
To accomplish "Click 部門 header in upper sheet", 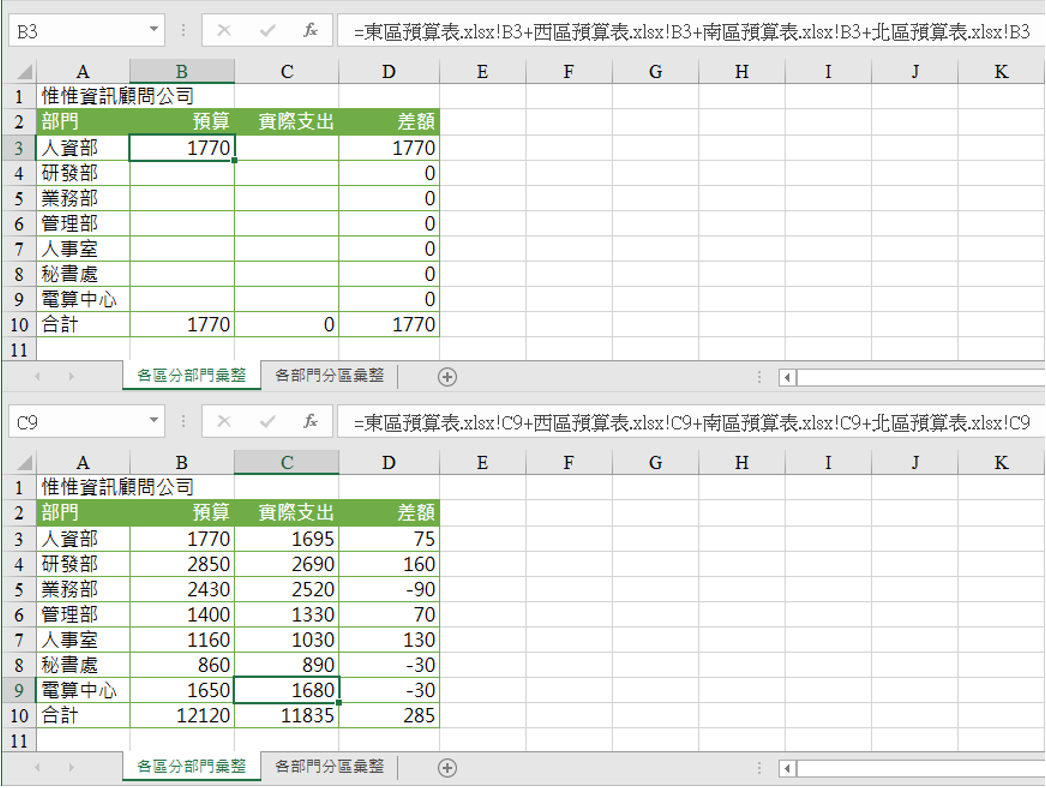I will tap(83, 121).
